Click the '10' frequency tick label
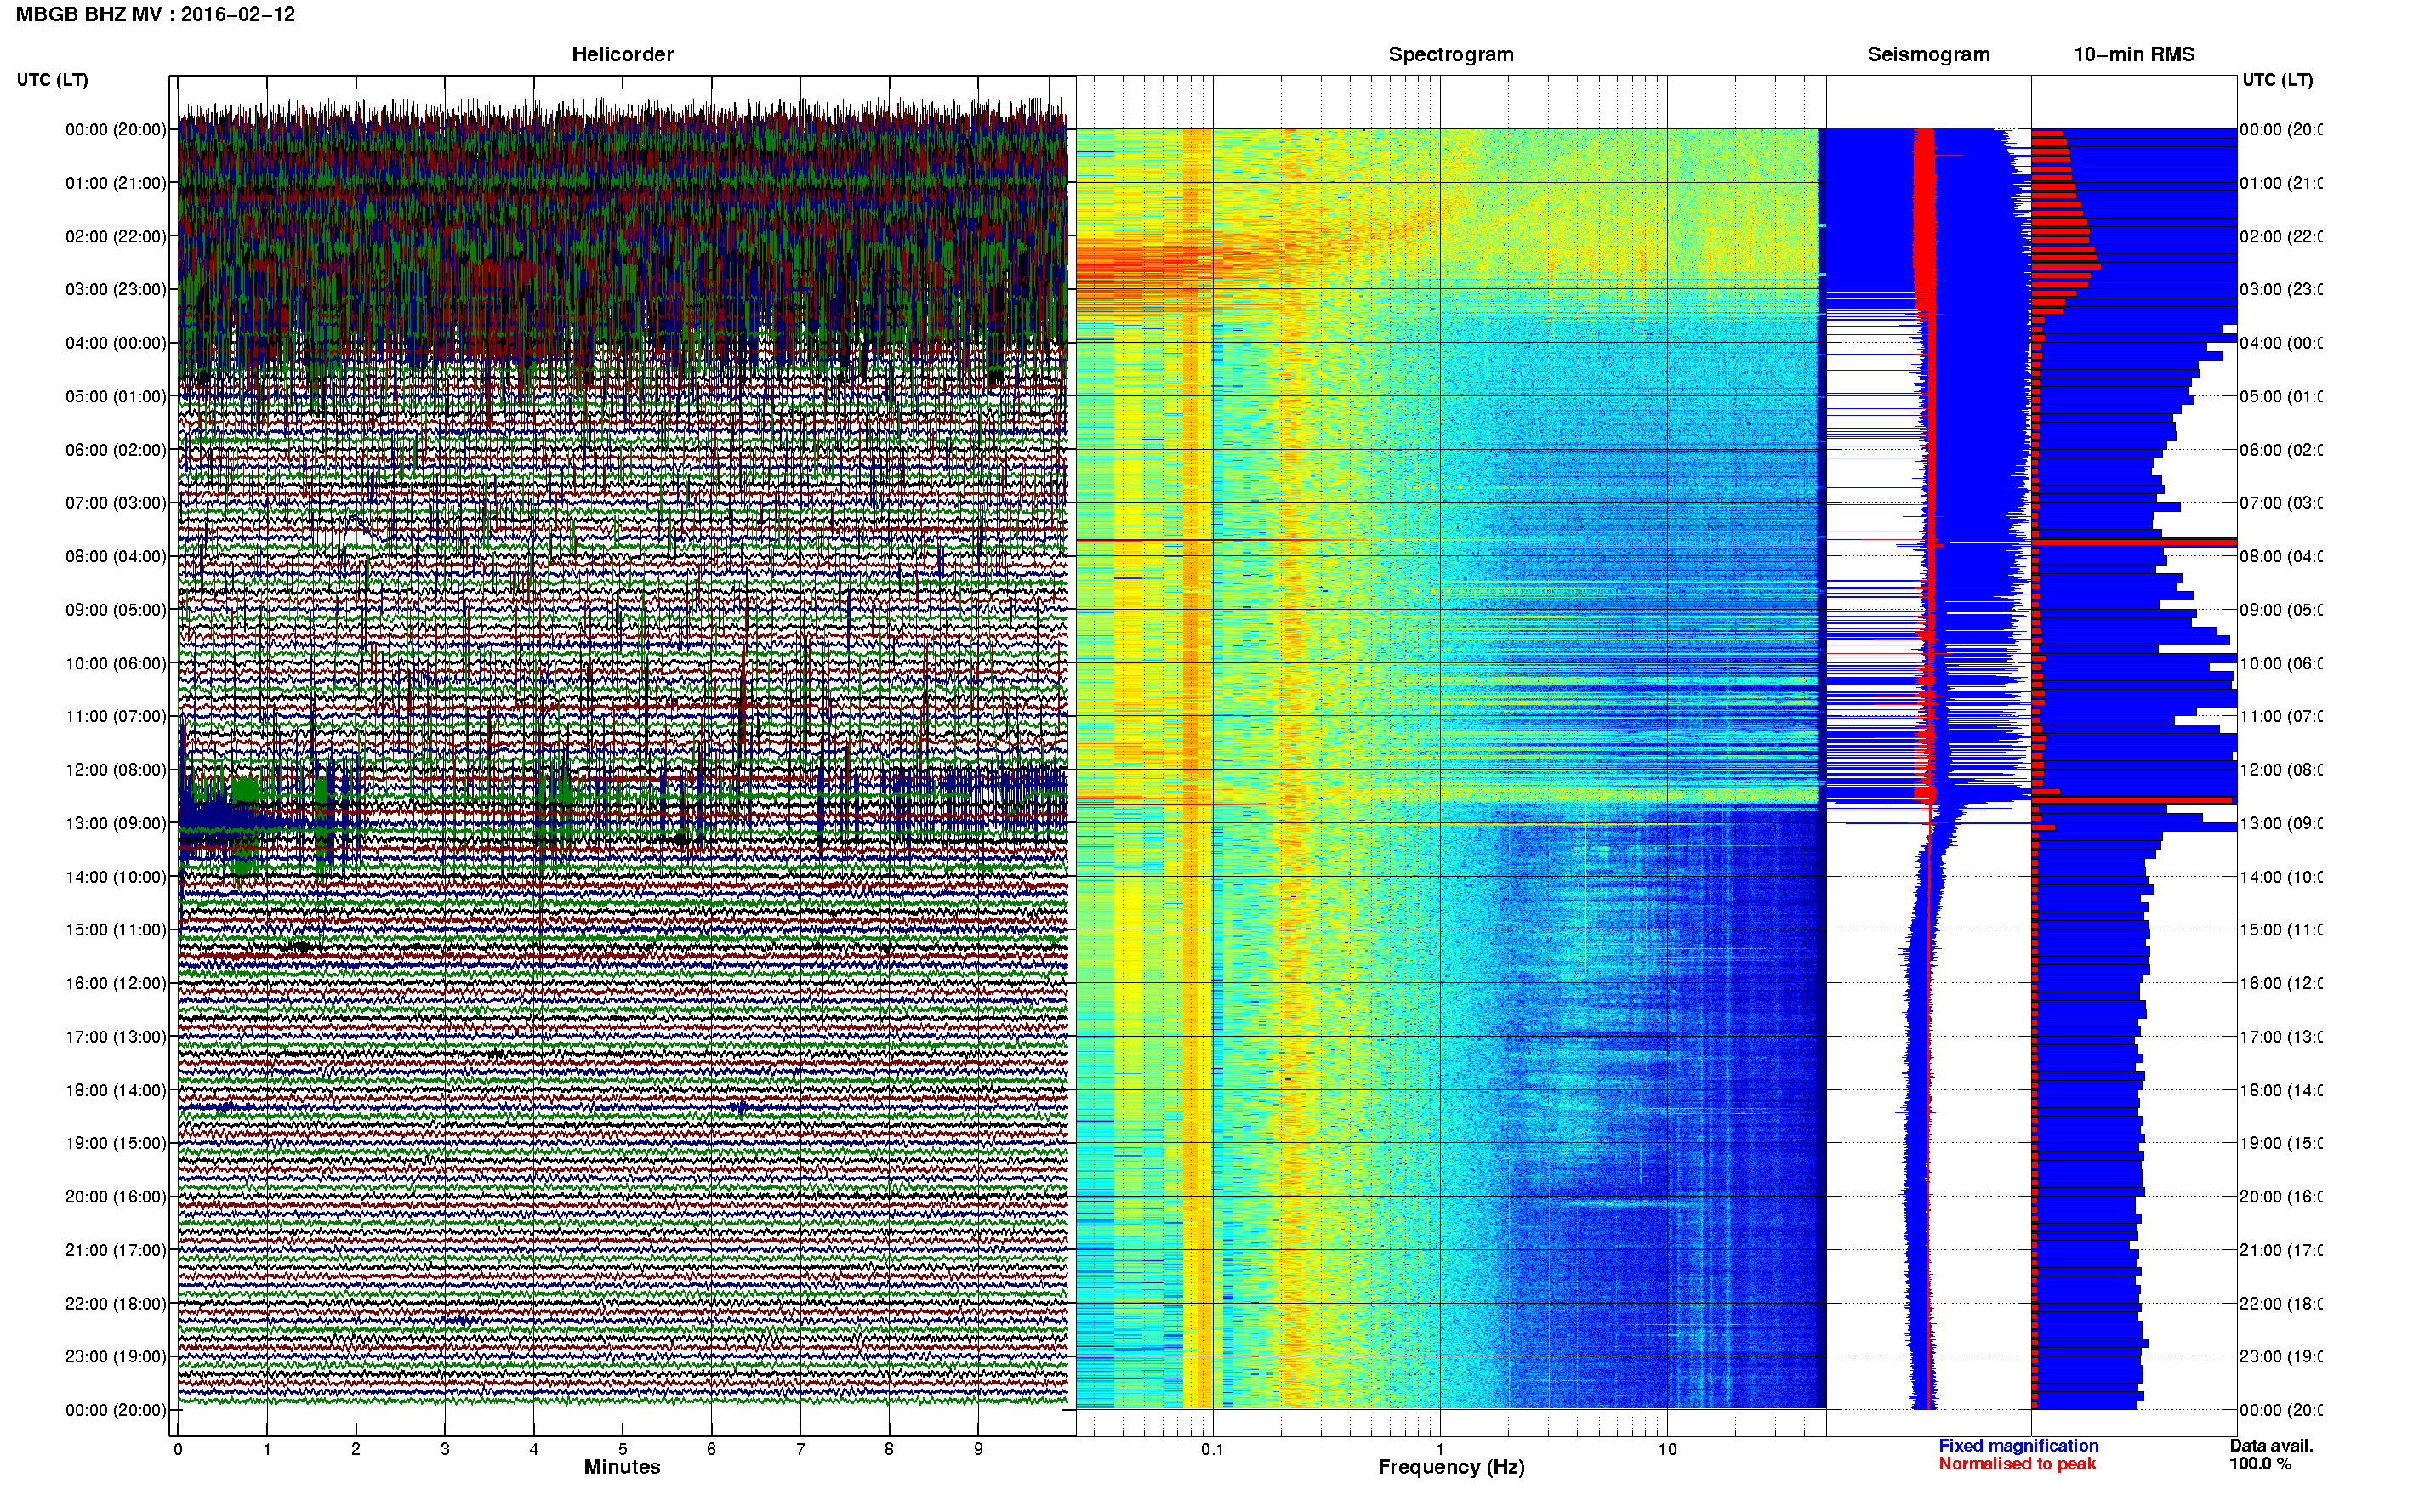Image resolution: width=2419 pixels, height=1512 pixels. coord(1666,1449)
